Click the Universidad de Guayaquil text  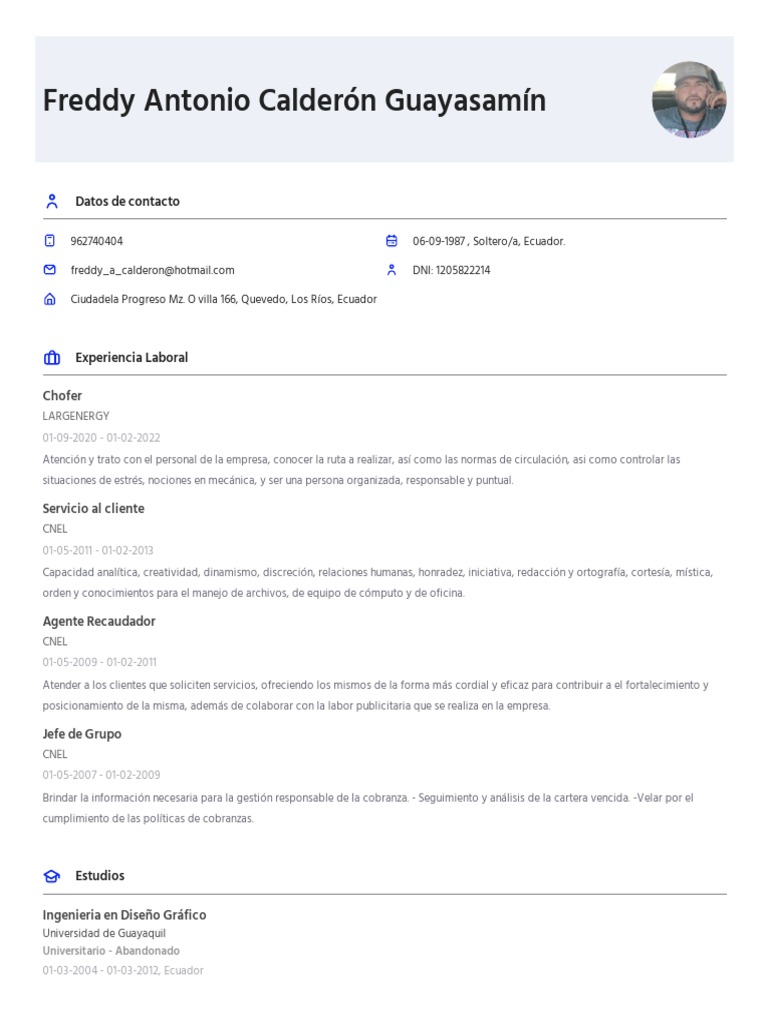(104, 933)
